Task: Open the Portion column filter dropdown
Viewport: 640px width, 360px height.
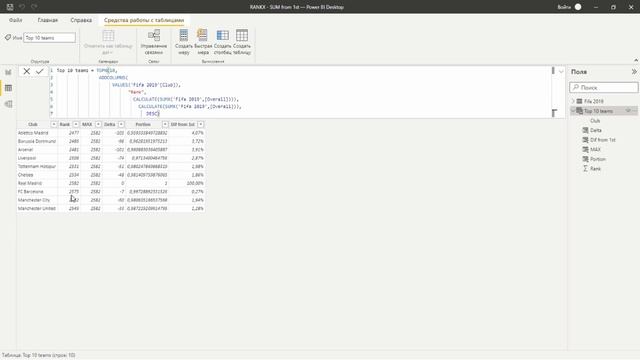Action: click(165, 124)
